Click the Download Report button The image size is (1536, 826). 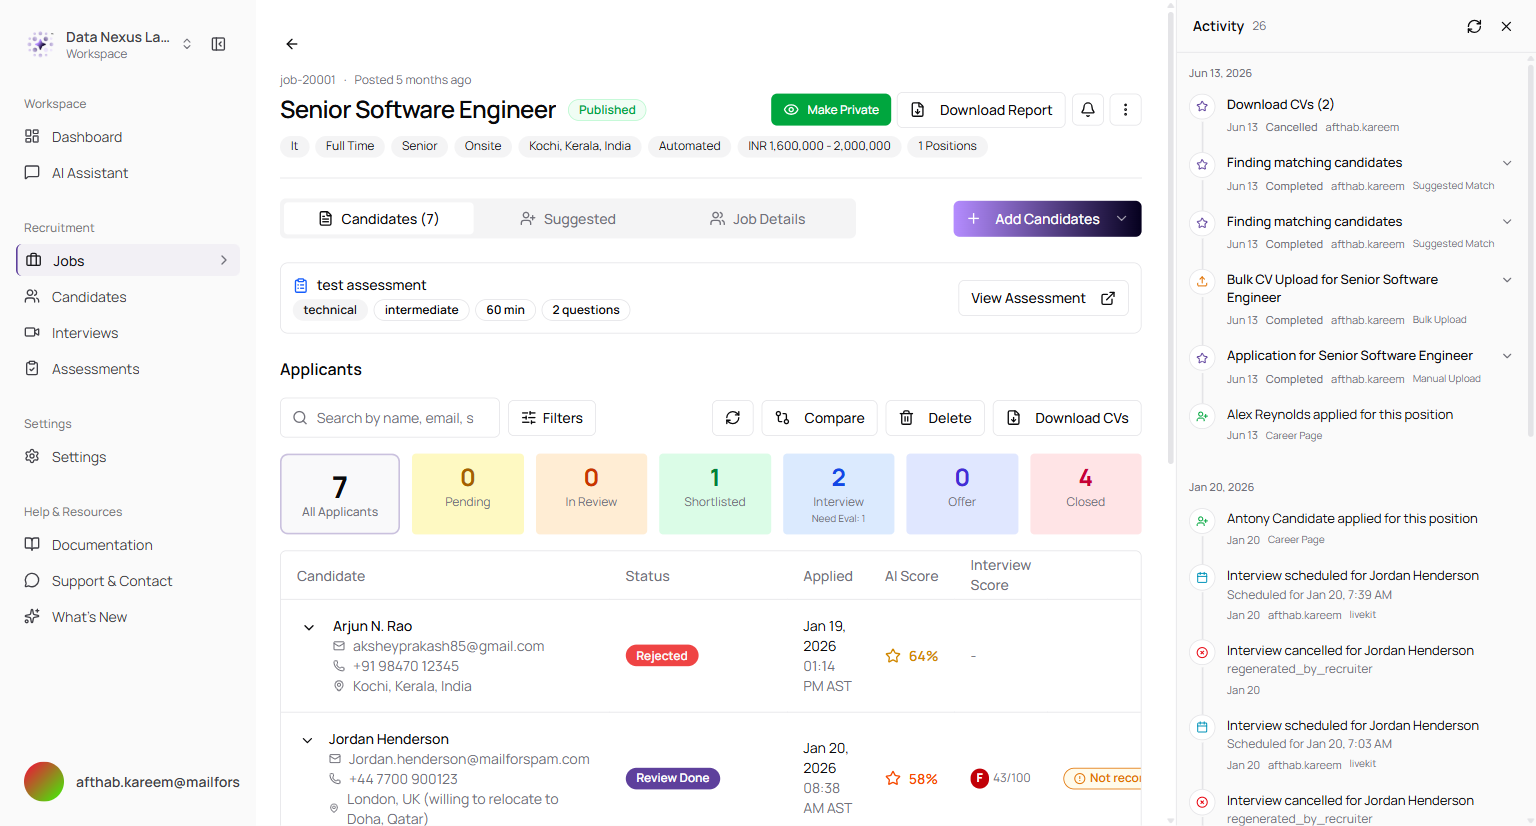click(x=982, y=110)
